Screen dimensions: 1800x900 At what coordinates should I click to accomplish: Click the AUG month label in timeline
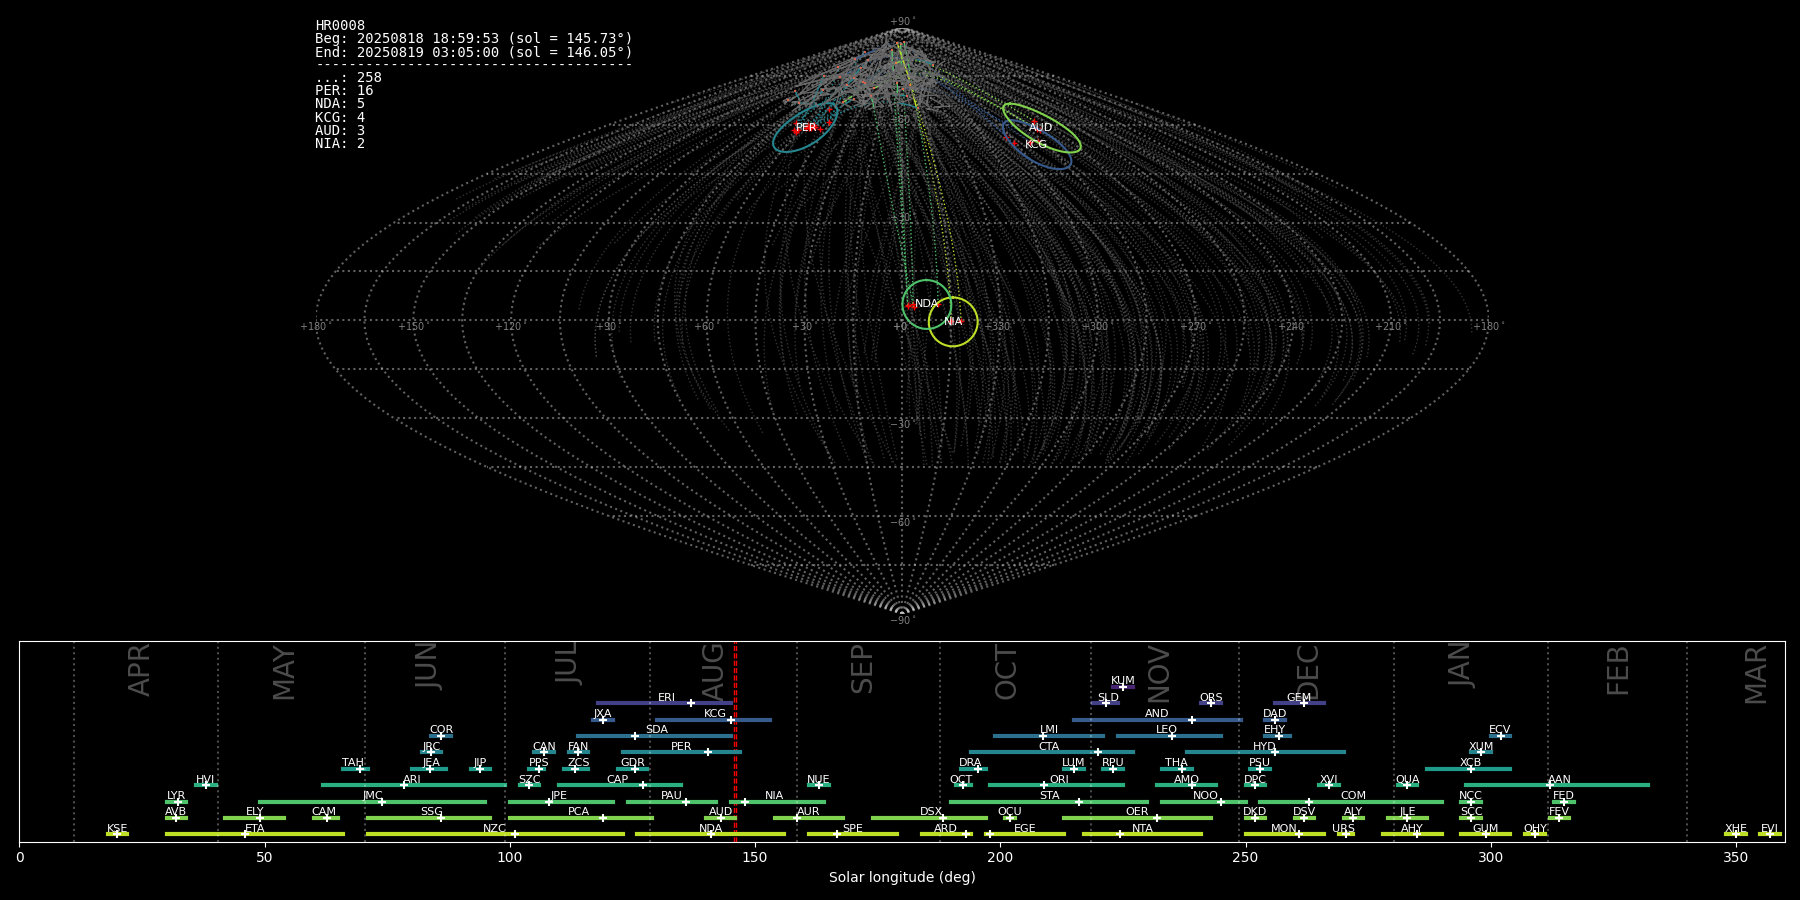[x=713, y=671]
